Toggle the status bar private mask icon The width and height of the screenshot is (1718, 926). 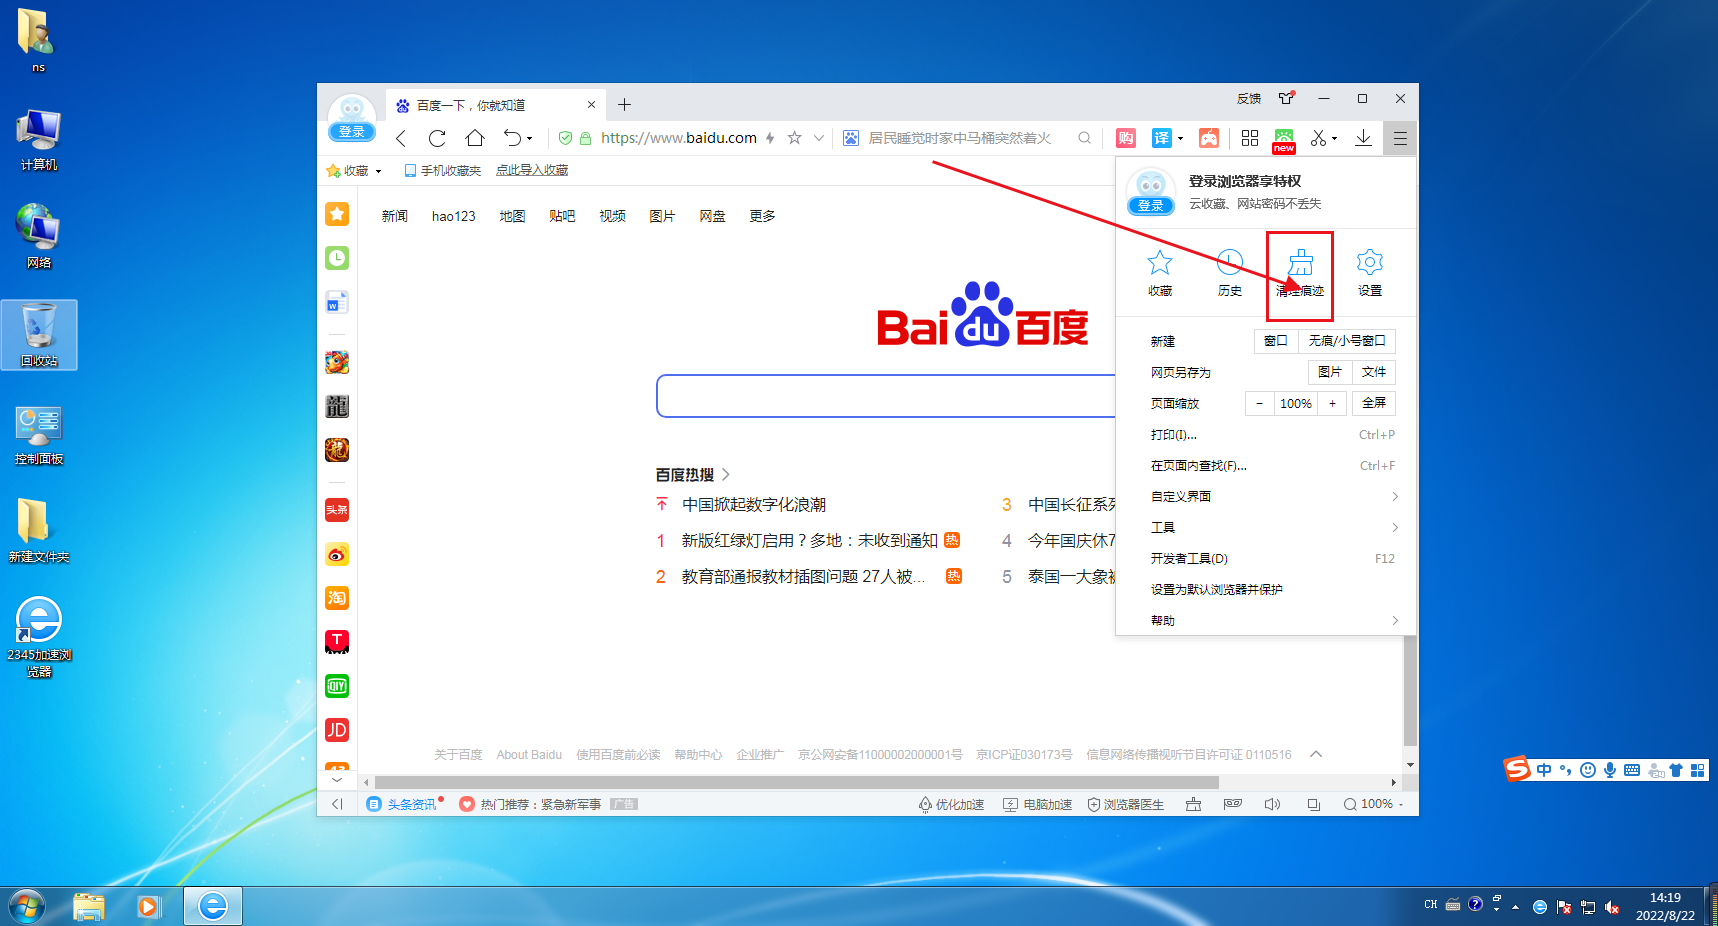point(1233,804)
